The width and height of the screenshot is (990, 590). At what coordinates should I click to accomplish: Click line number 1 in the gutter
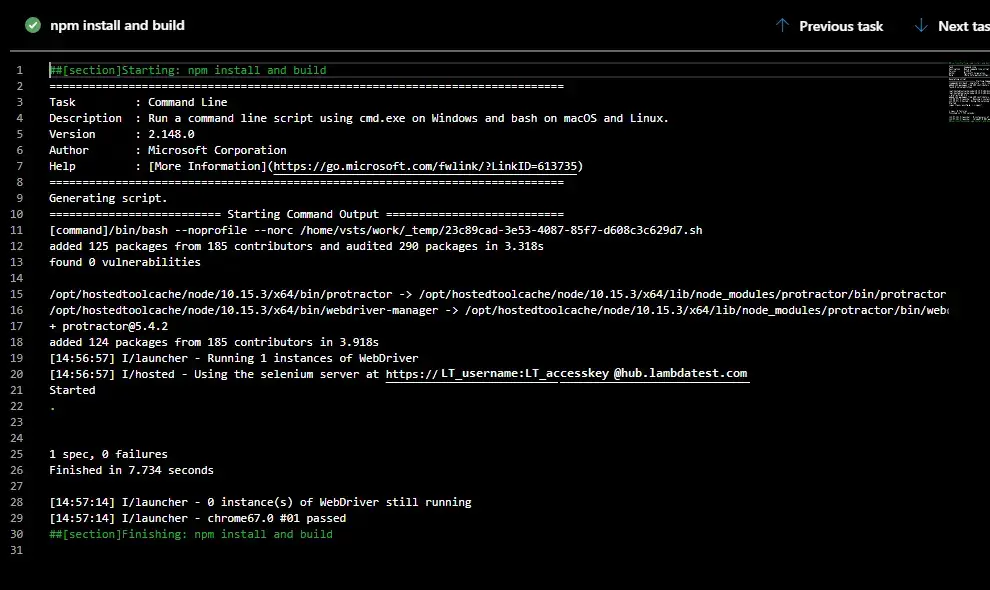click(19, 70)
